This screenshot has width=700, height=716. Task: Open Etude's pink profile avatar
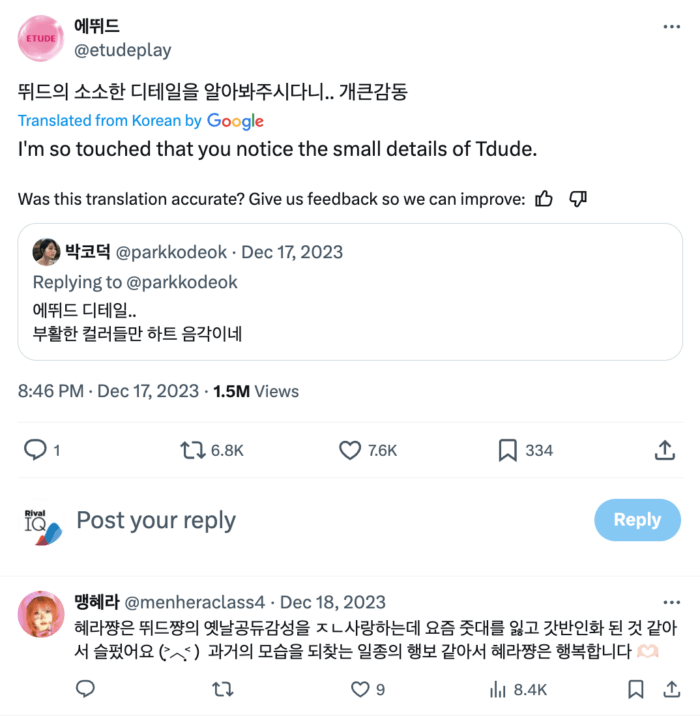pos(41,38)
